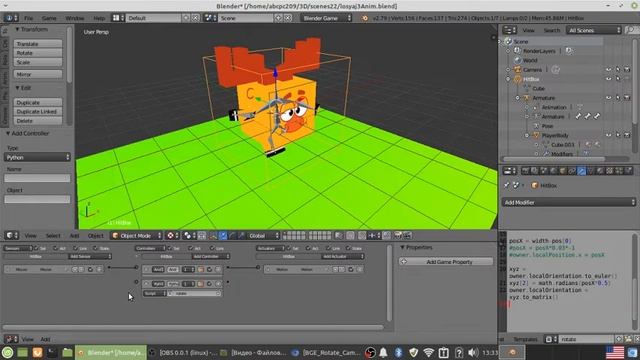Toggle the Sensors State checkbox
Viewport: 640px width, 360px height.
(95, 248)
